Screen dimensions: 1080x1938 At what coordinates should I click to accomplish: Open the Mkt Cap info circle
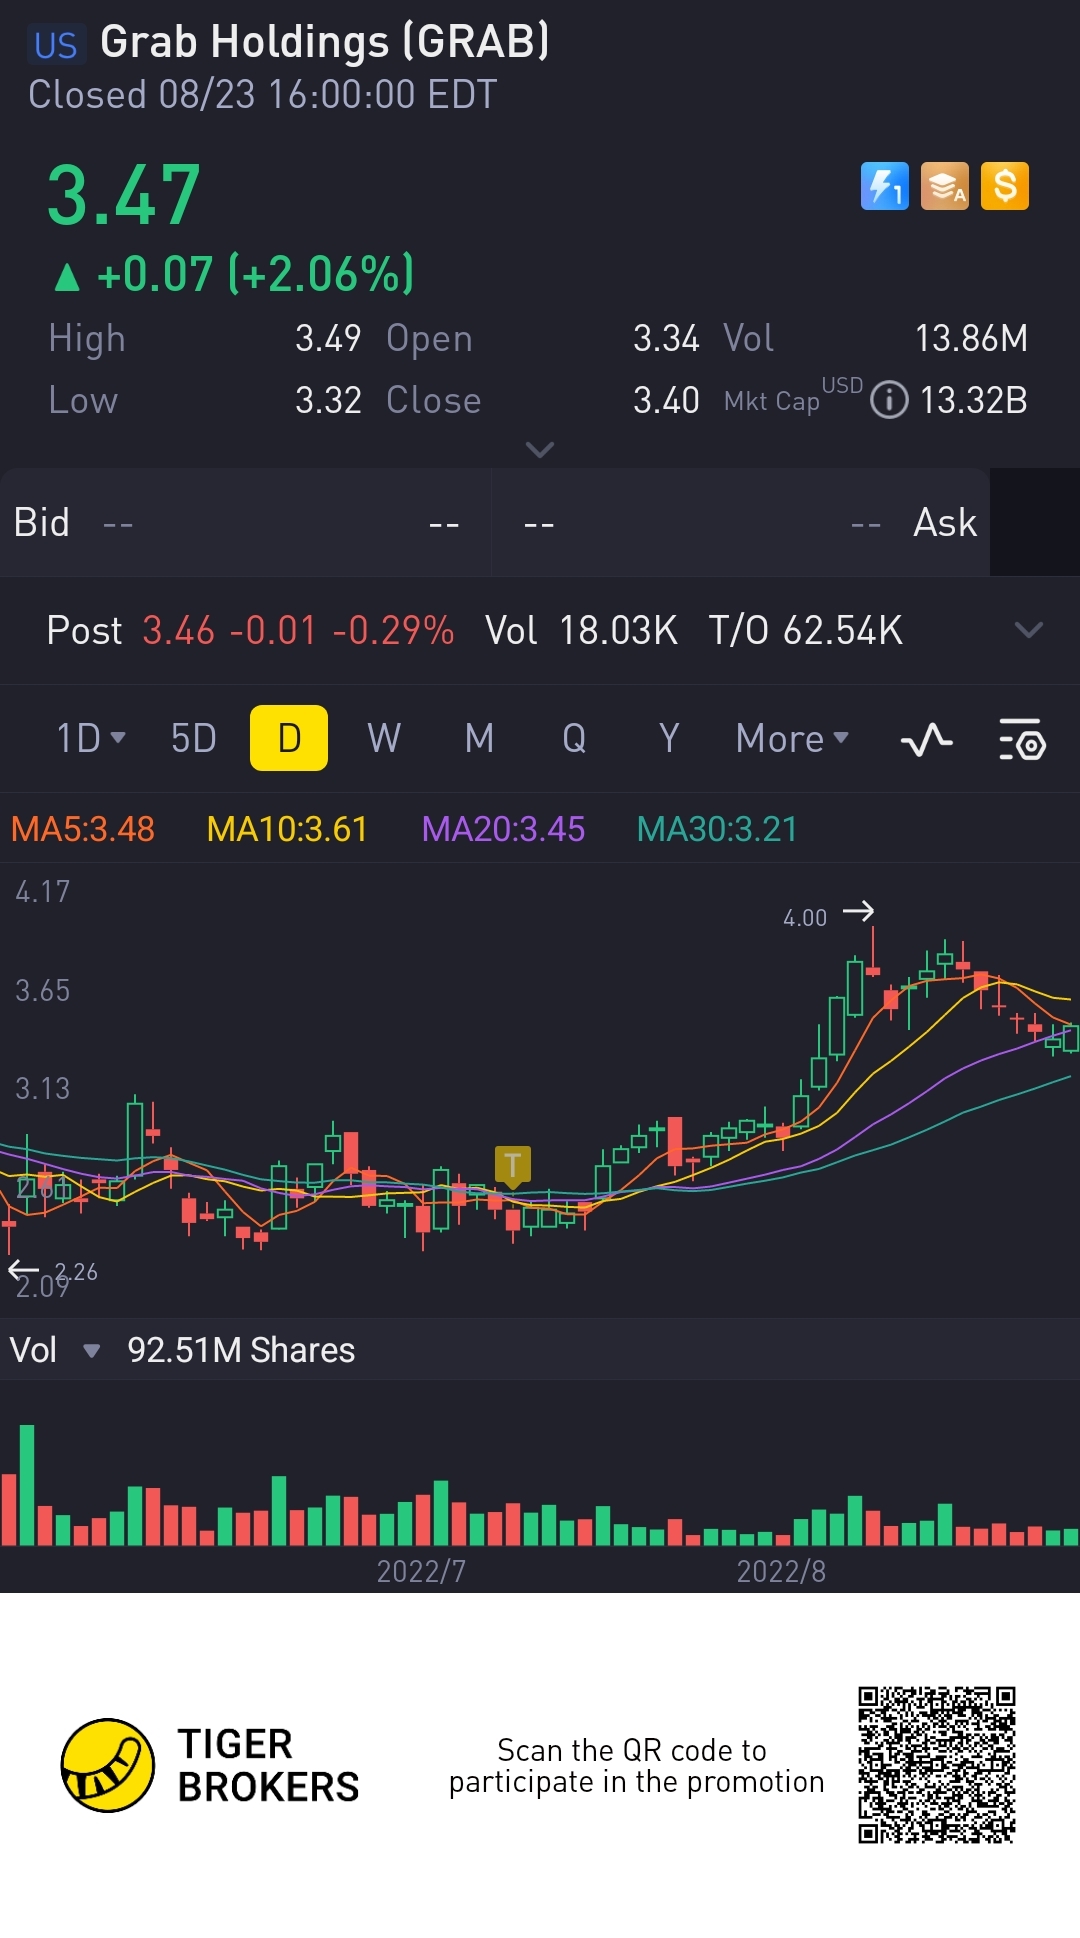[x=889, y=400]
